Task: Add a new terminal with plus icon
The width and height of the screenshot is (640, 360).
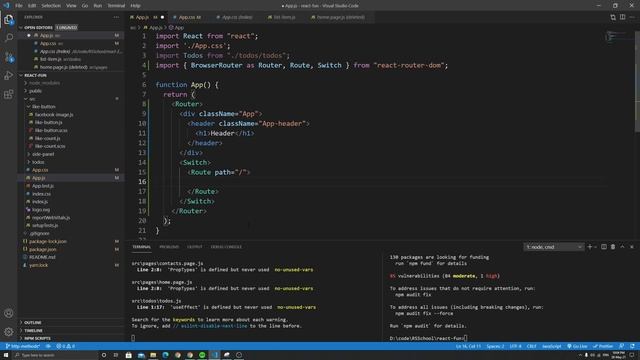Action: (x=589, y=247)
